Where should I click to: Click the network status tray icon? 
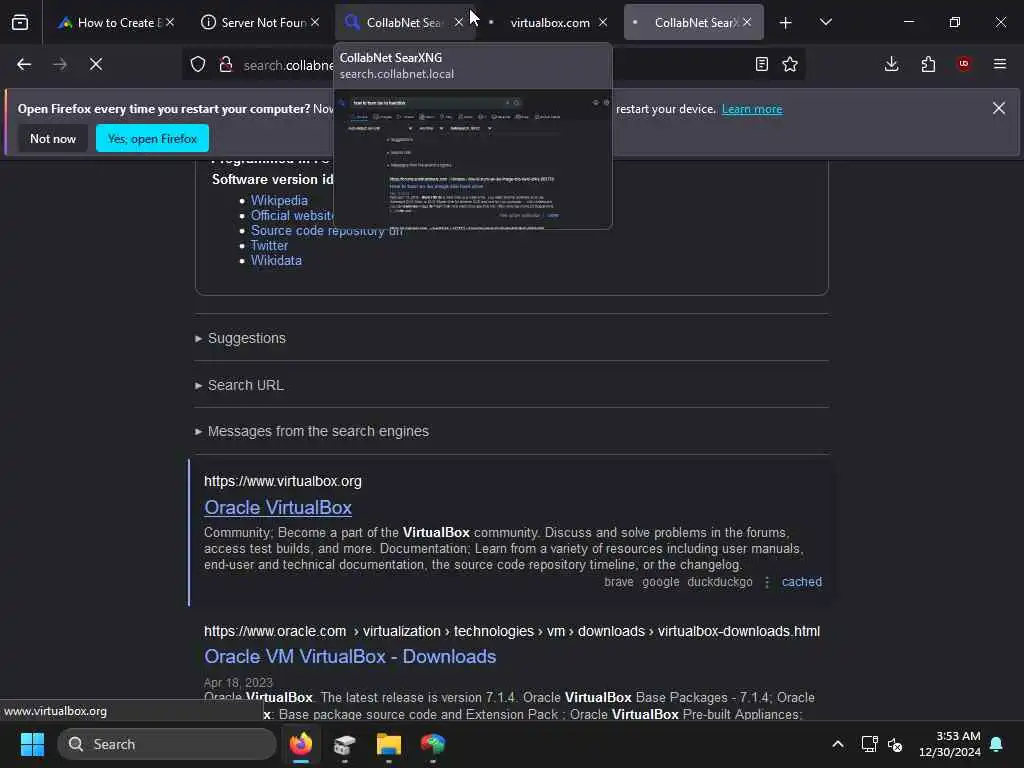click(x=869, y=744)
